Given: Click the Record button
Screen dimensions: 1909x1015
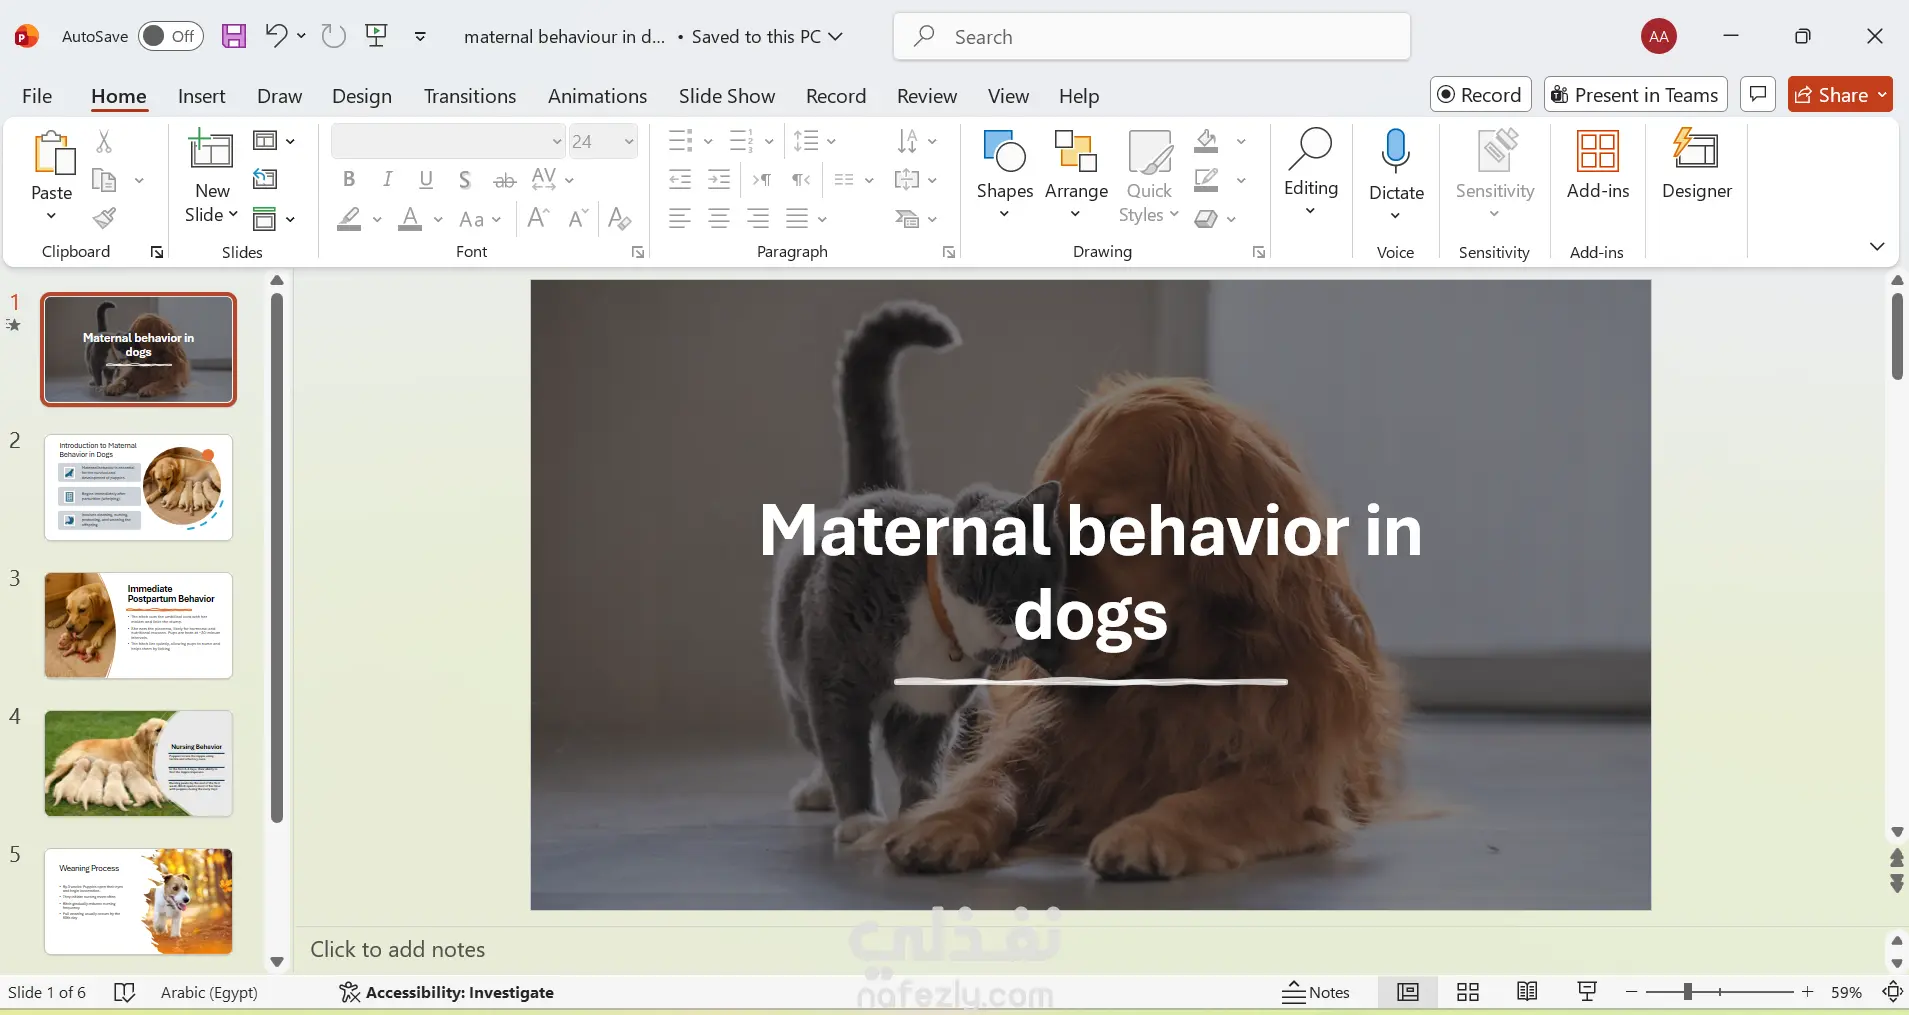Looking at the screenshot, I should (x=1480, y=94).
